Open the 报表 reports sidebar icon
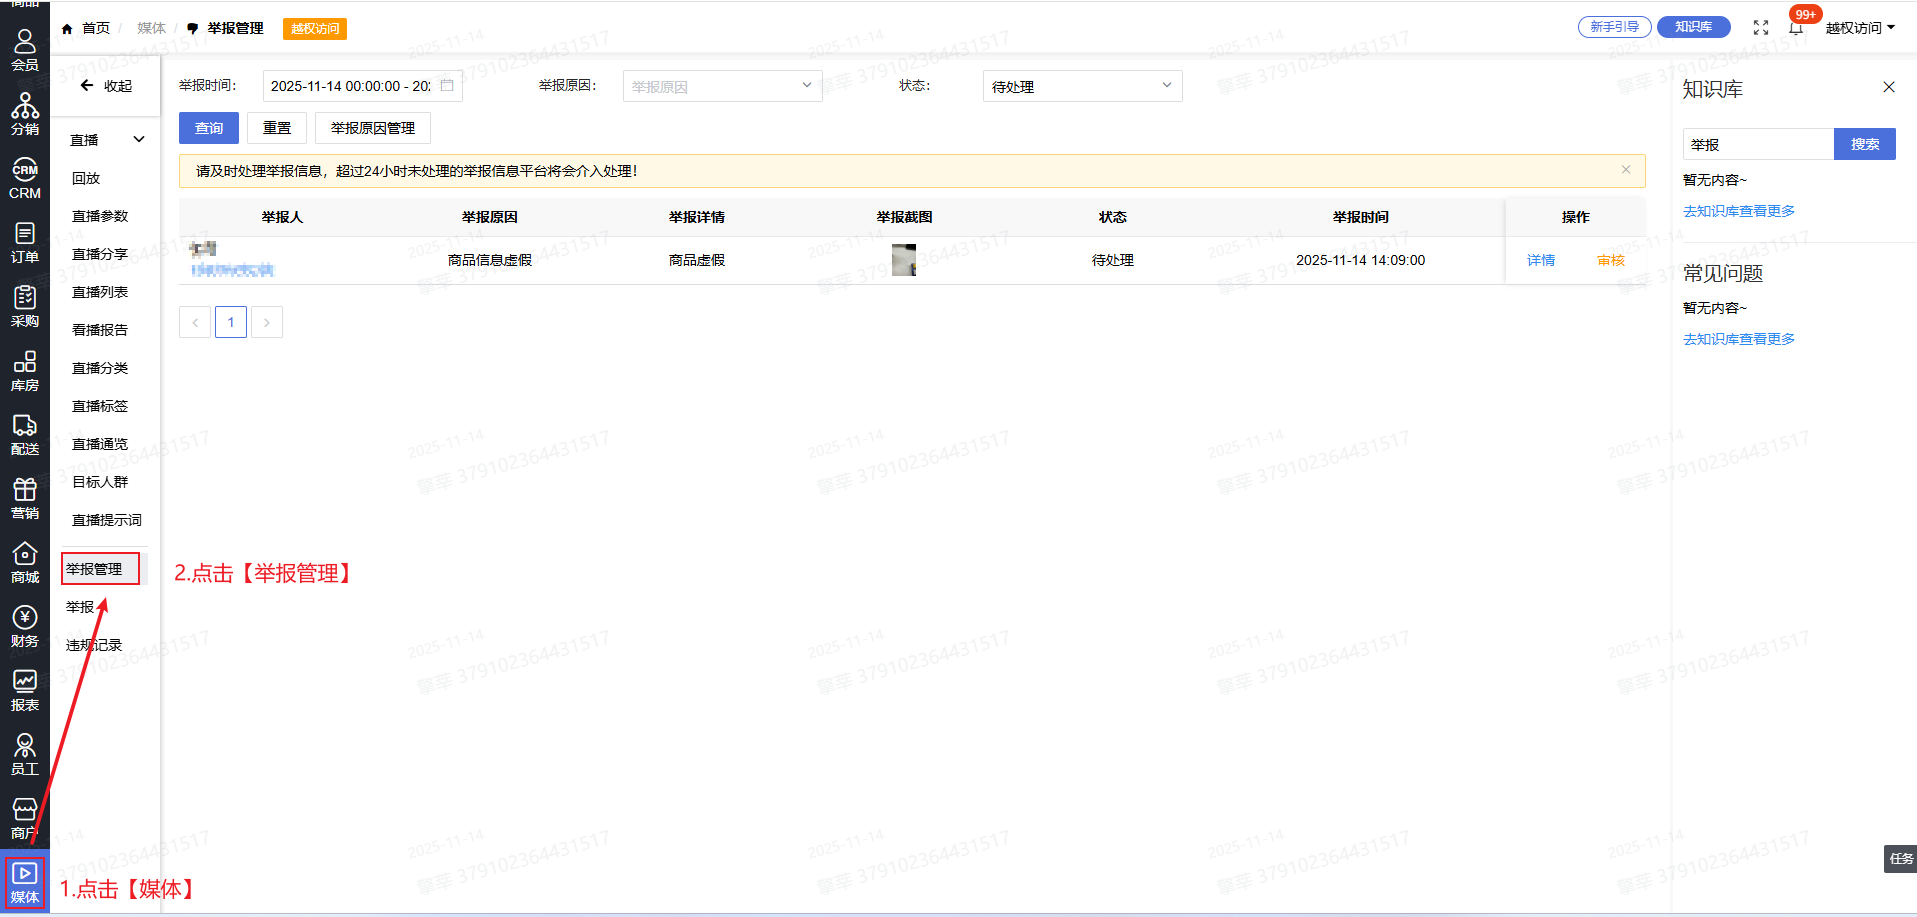1917x917 pixels. point(24,690)
